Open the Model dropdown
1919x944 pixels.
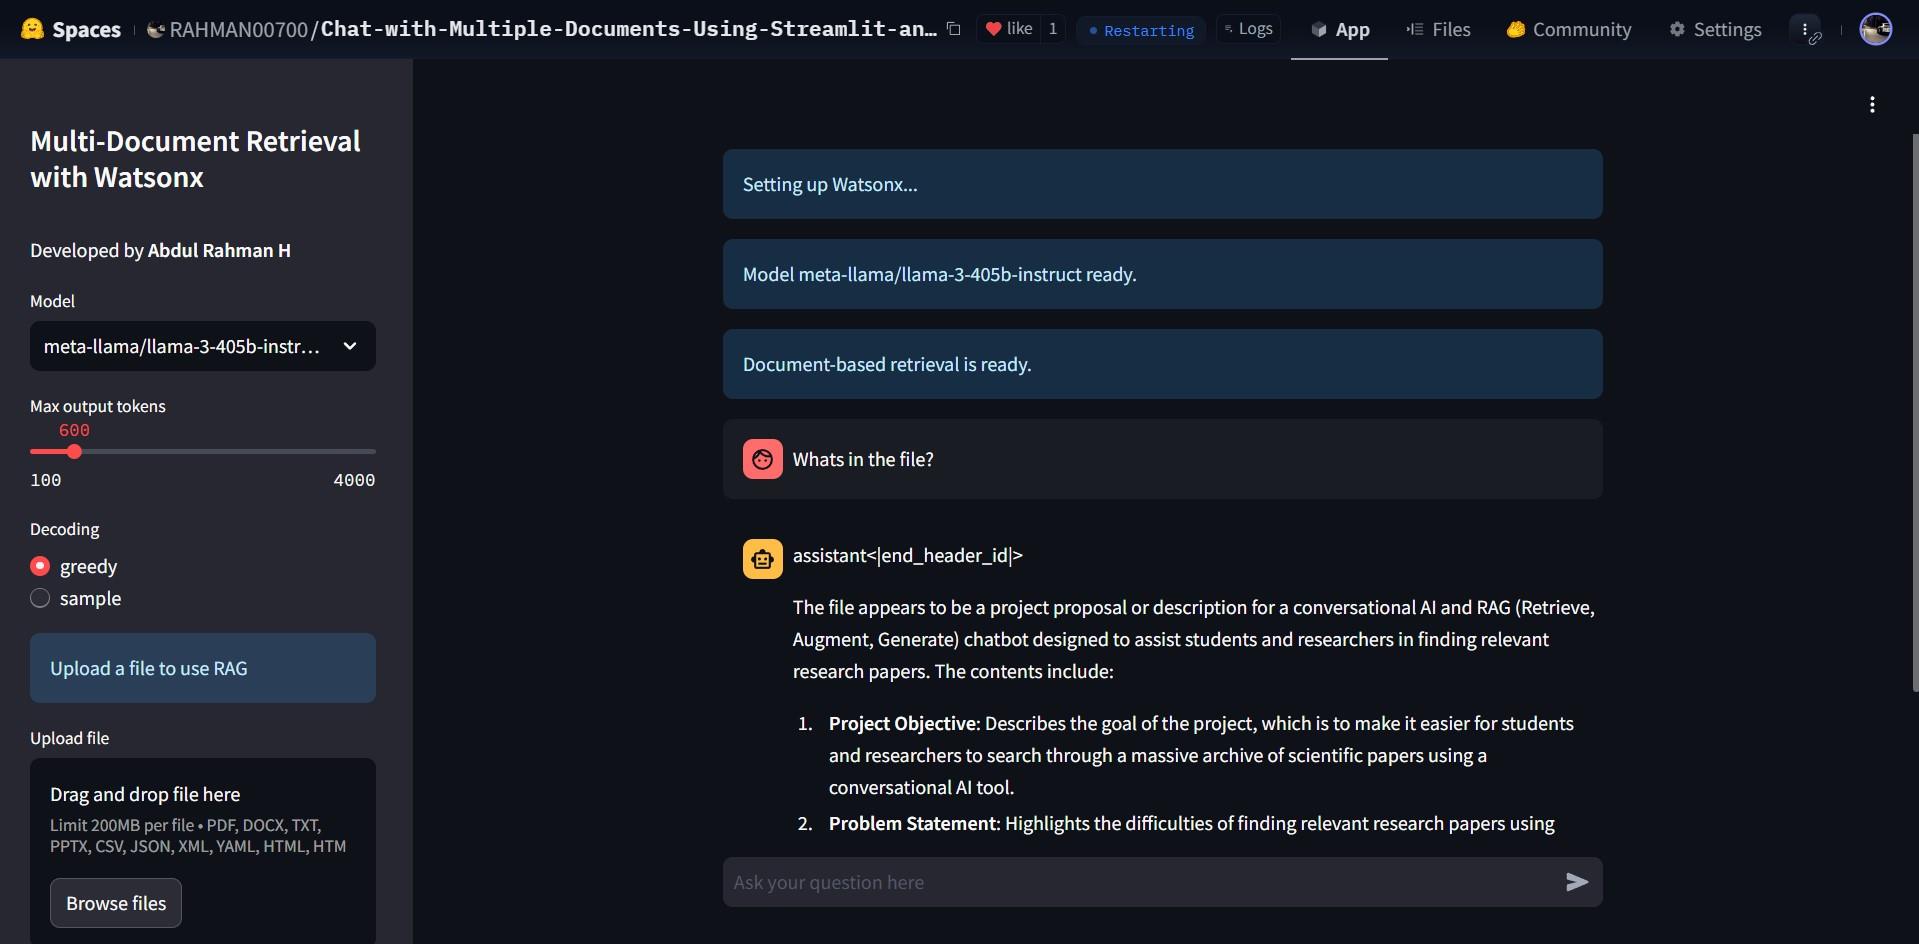point(203,346)
